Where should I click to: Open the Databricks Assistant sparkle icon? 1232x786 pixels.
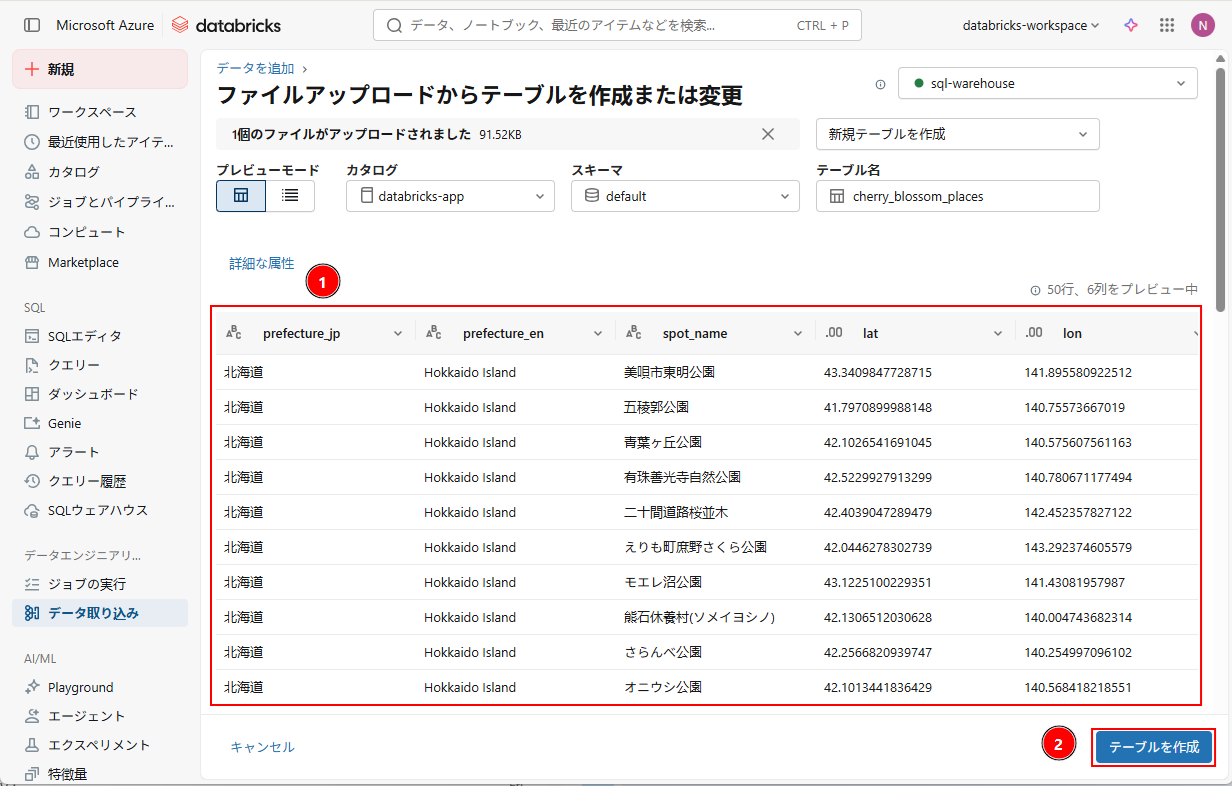coord(1131,25)
